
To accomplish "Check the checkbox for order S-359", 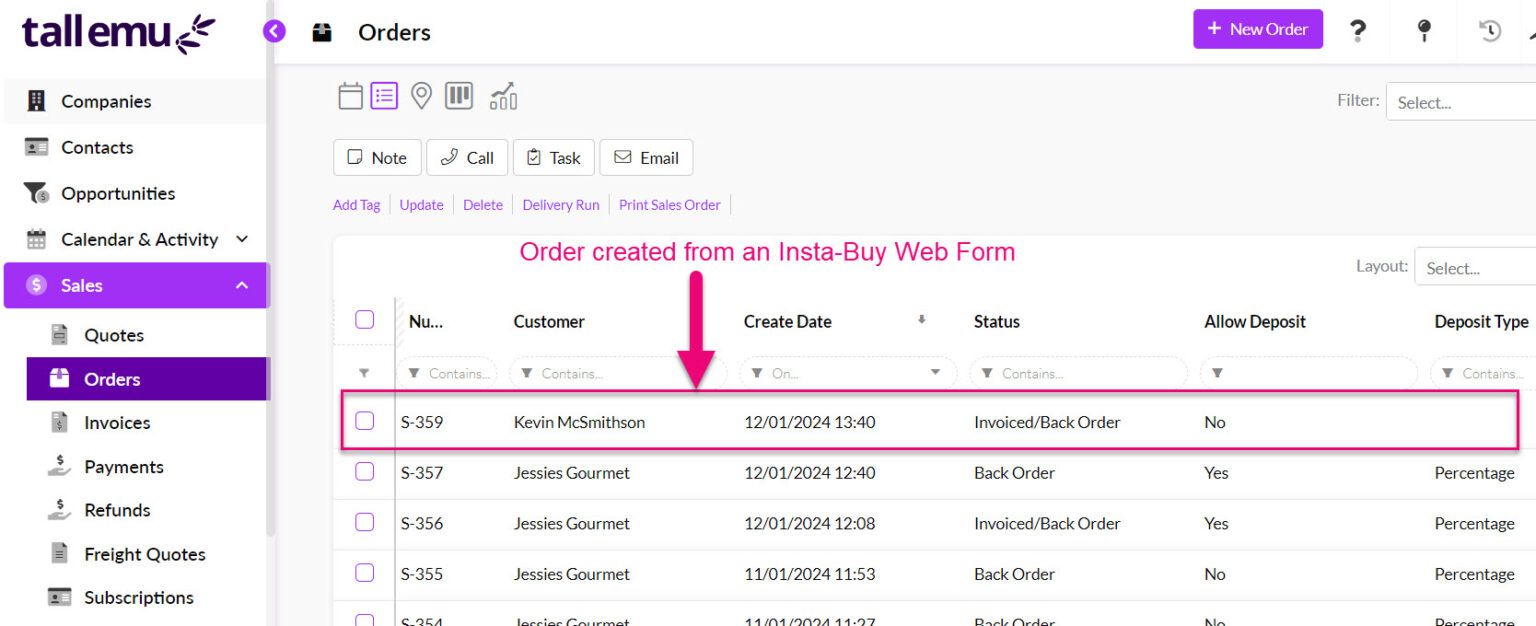I will tap(364, 421).
